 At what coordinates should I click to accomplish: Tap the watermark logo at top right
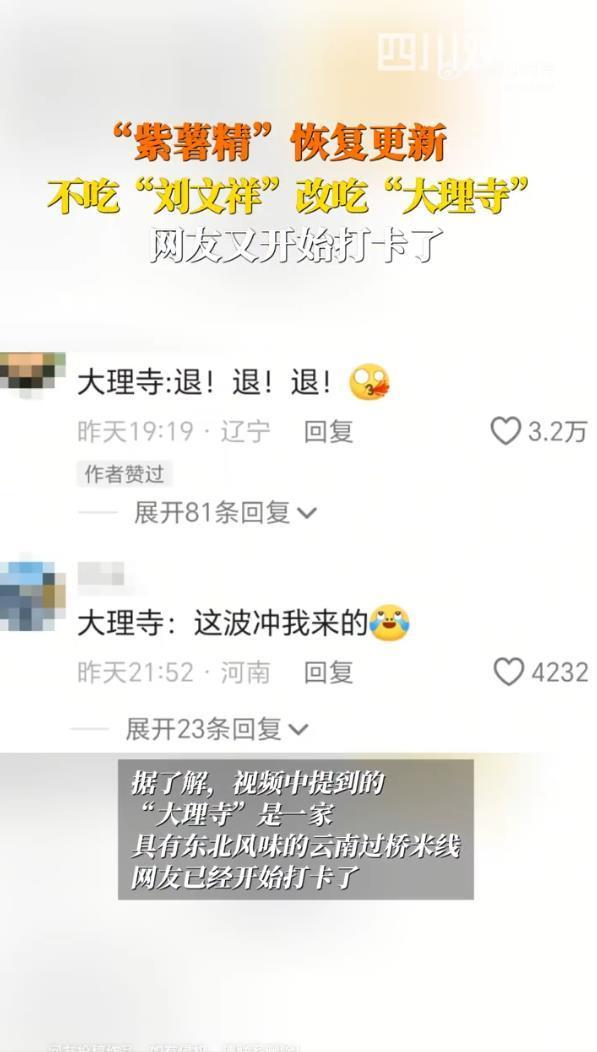pos(463,57)
